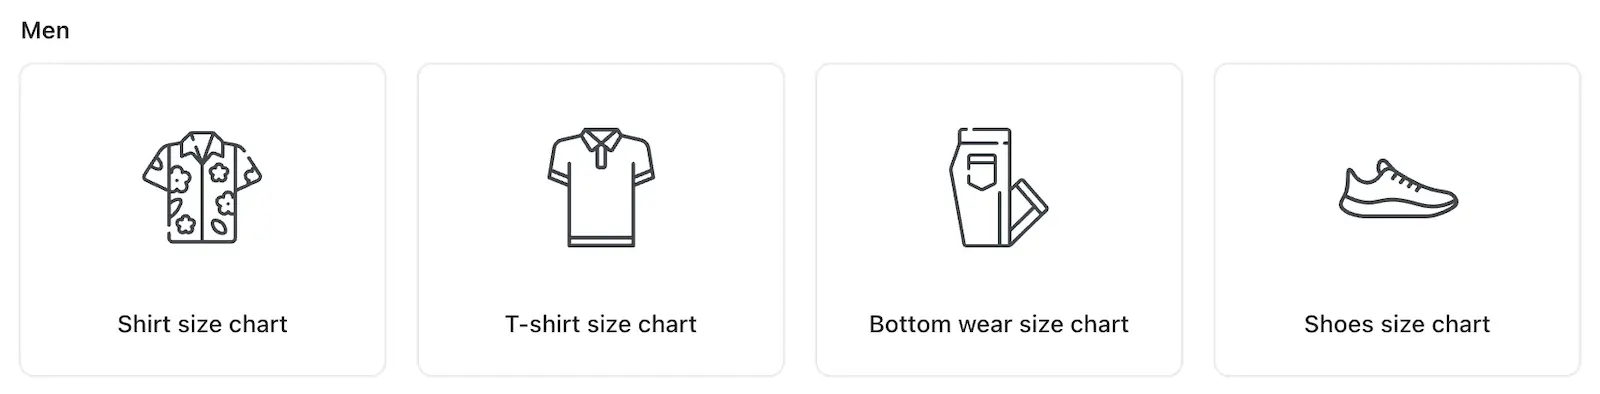Select the Shoes size chart card
Screen dimensions: 1600x394
click(1397, 220)
